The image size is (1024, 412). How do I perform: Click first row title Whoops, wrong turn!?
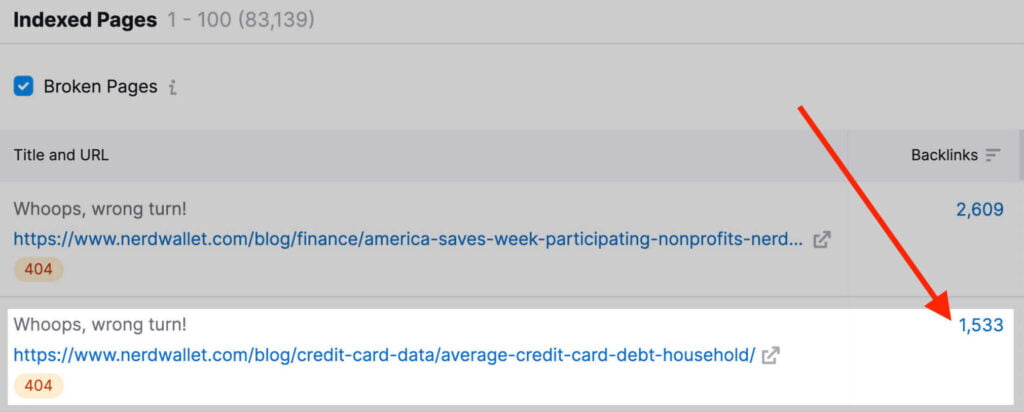(x=100, y=209)
